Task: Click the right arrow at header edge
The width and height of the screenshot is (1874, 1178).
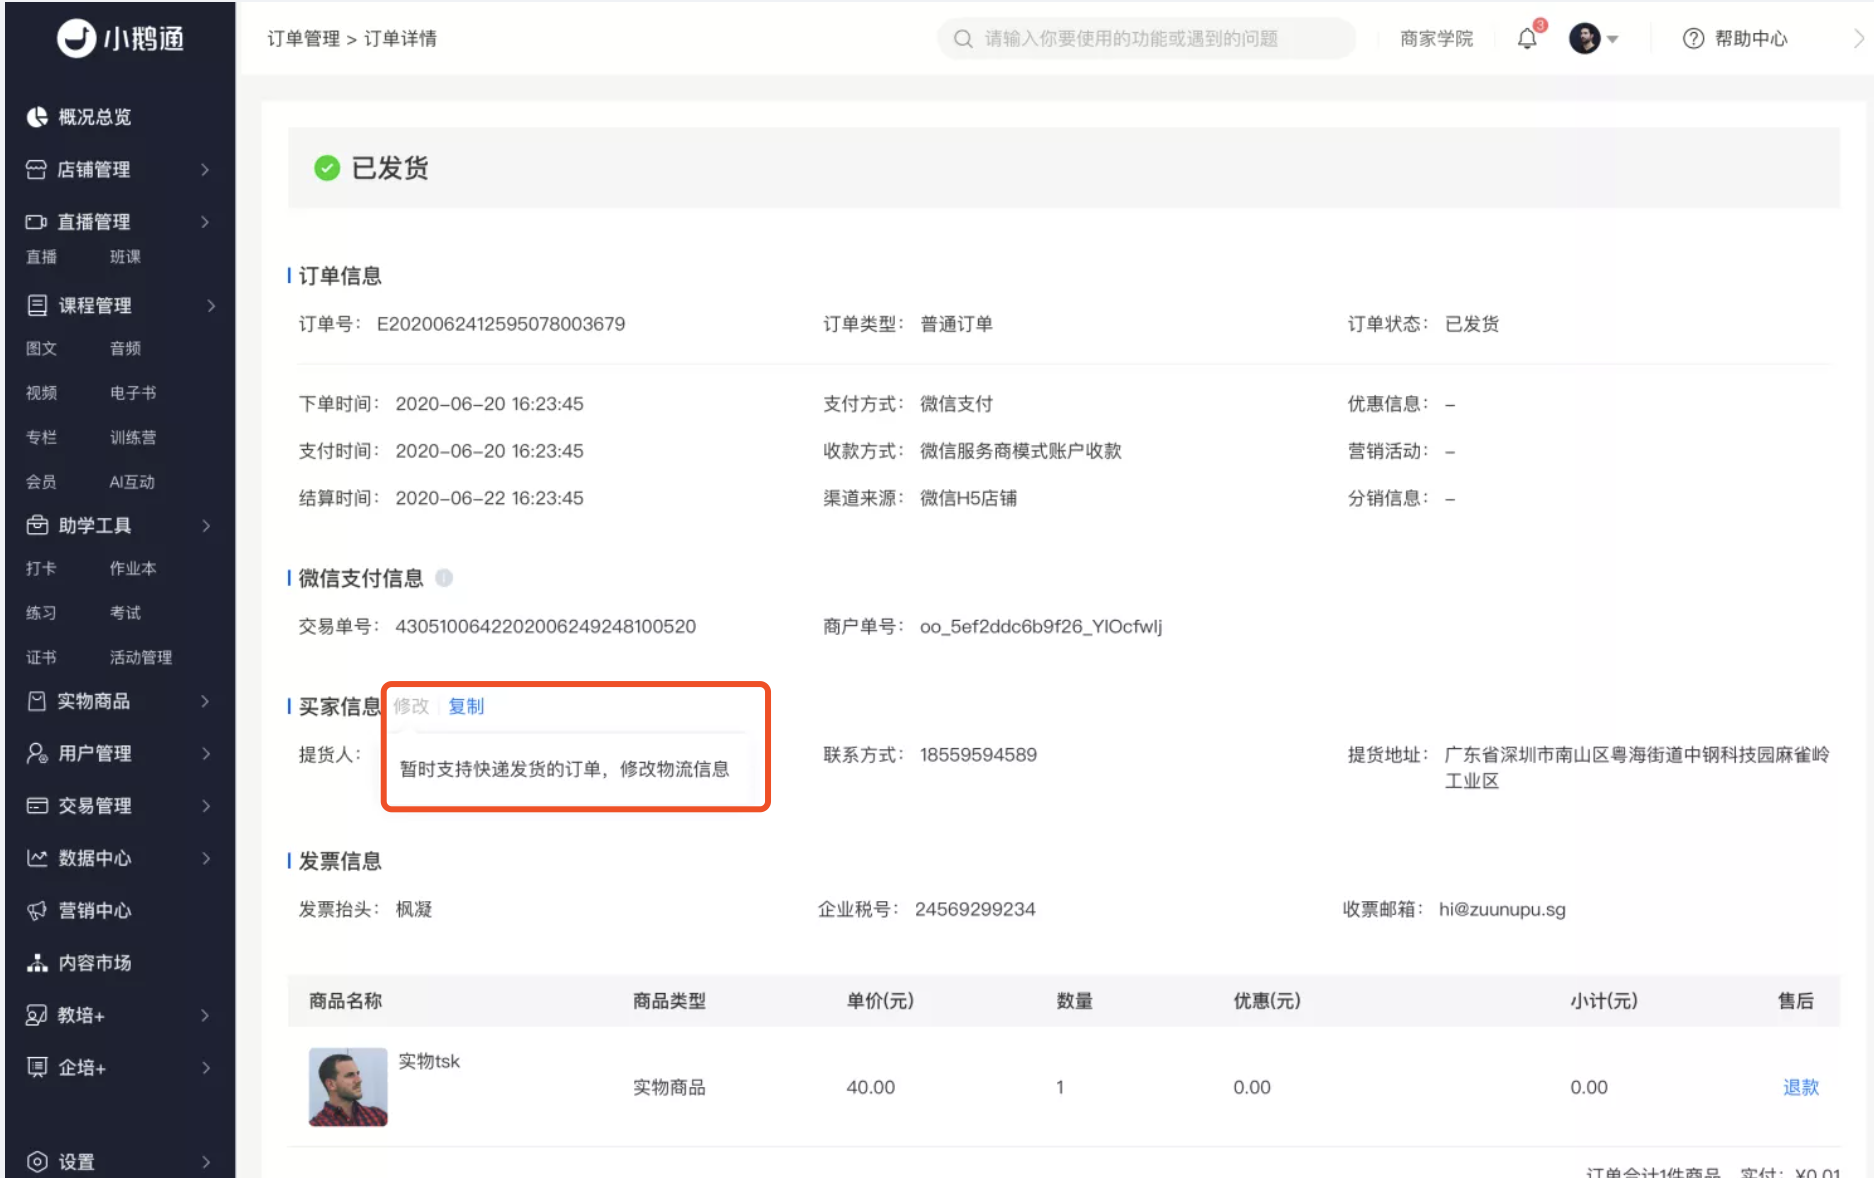Action: [x=1859, y=39]
